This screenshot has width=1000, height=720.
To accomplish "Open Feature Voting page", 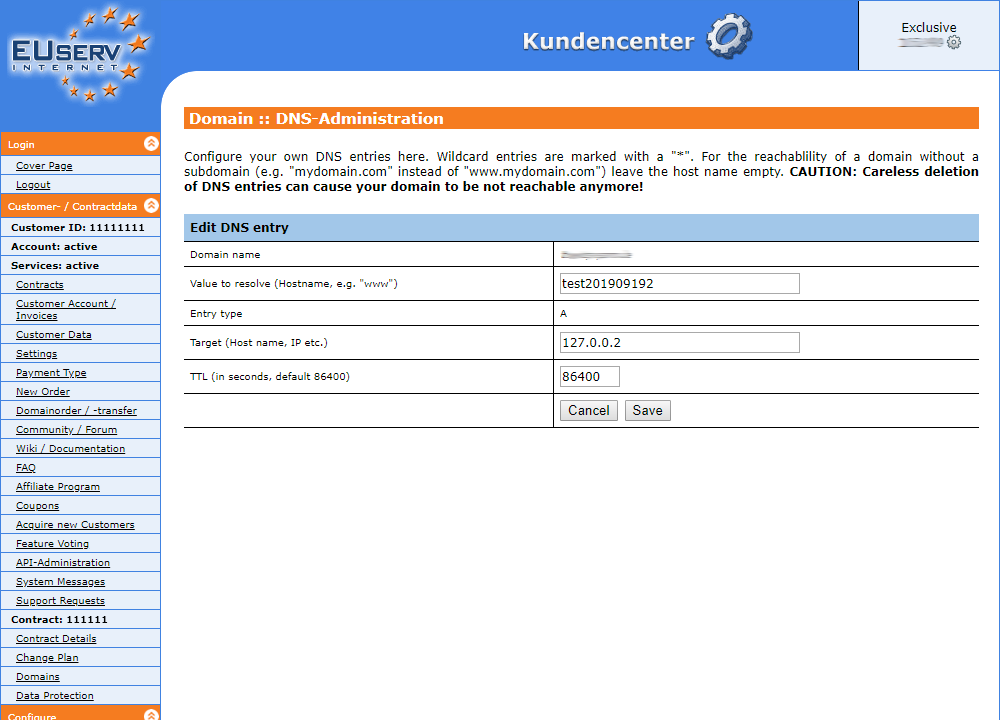I will click(x=52, y=544).
